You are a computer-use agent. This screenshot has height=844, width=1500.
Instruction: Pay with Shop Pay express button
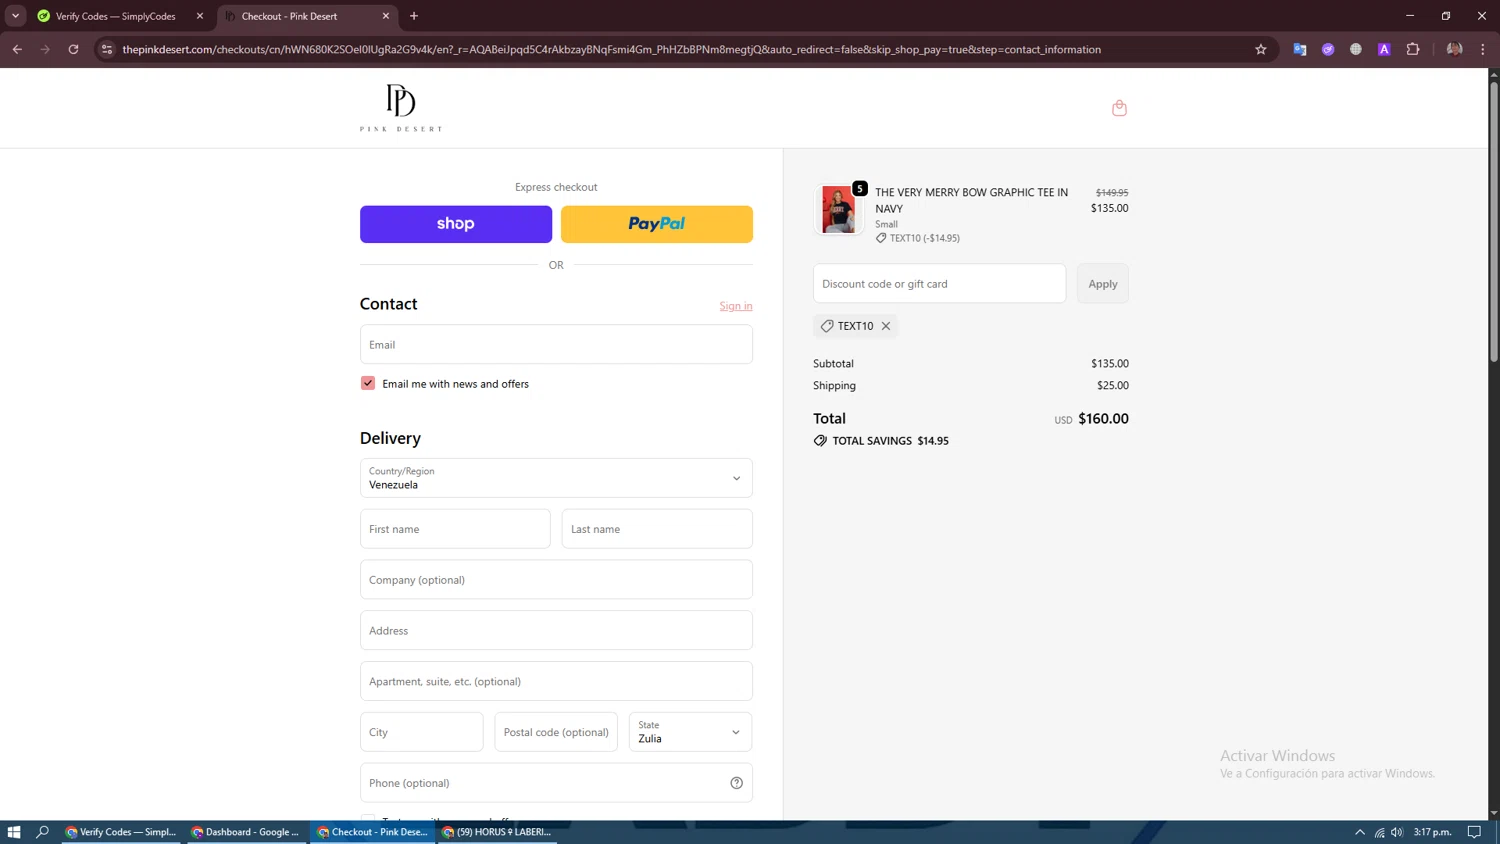(456, 224)
